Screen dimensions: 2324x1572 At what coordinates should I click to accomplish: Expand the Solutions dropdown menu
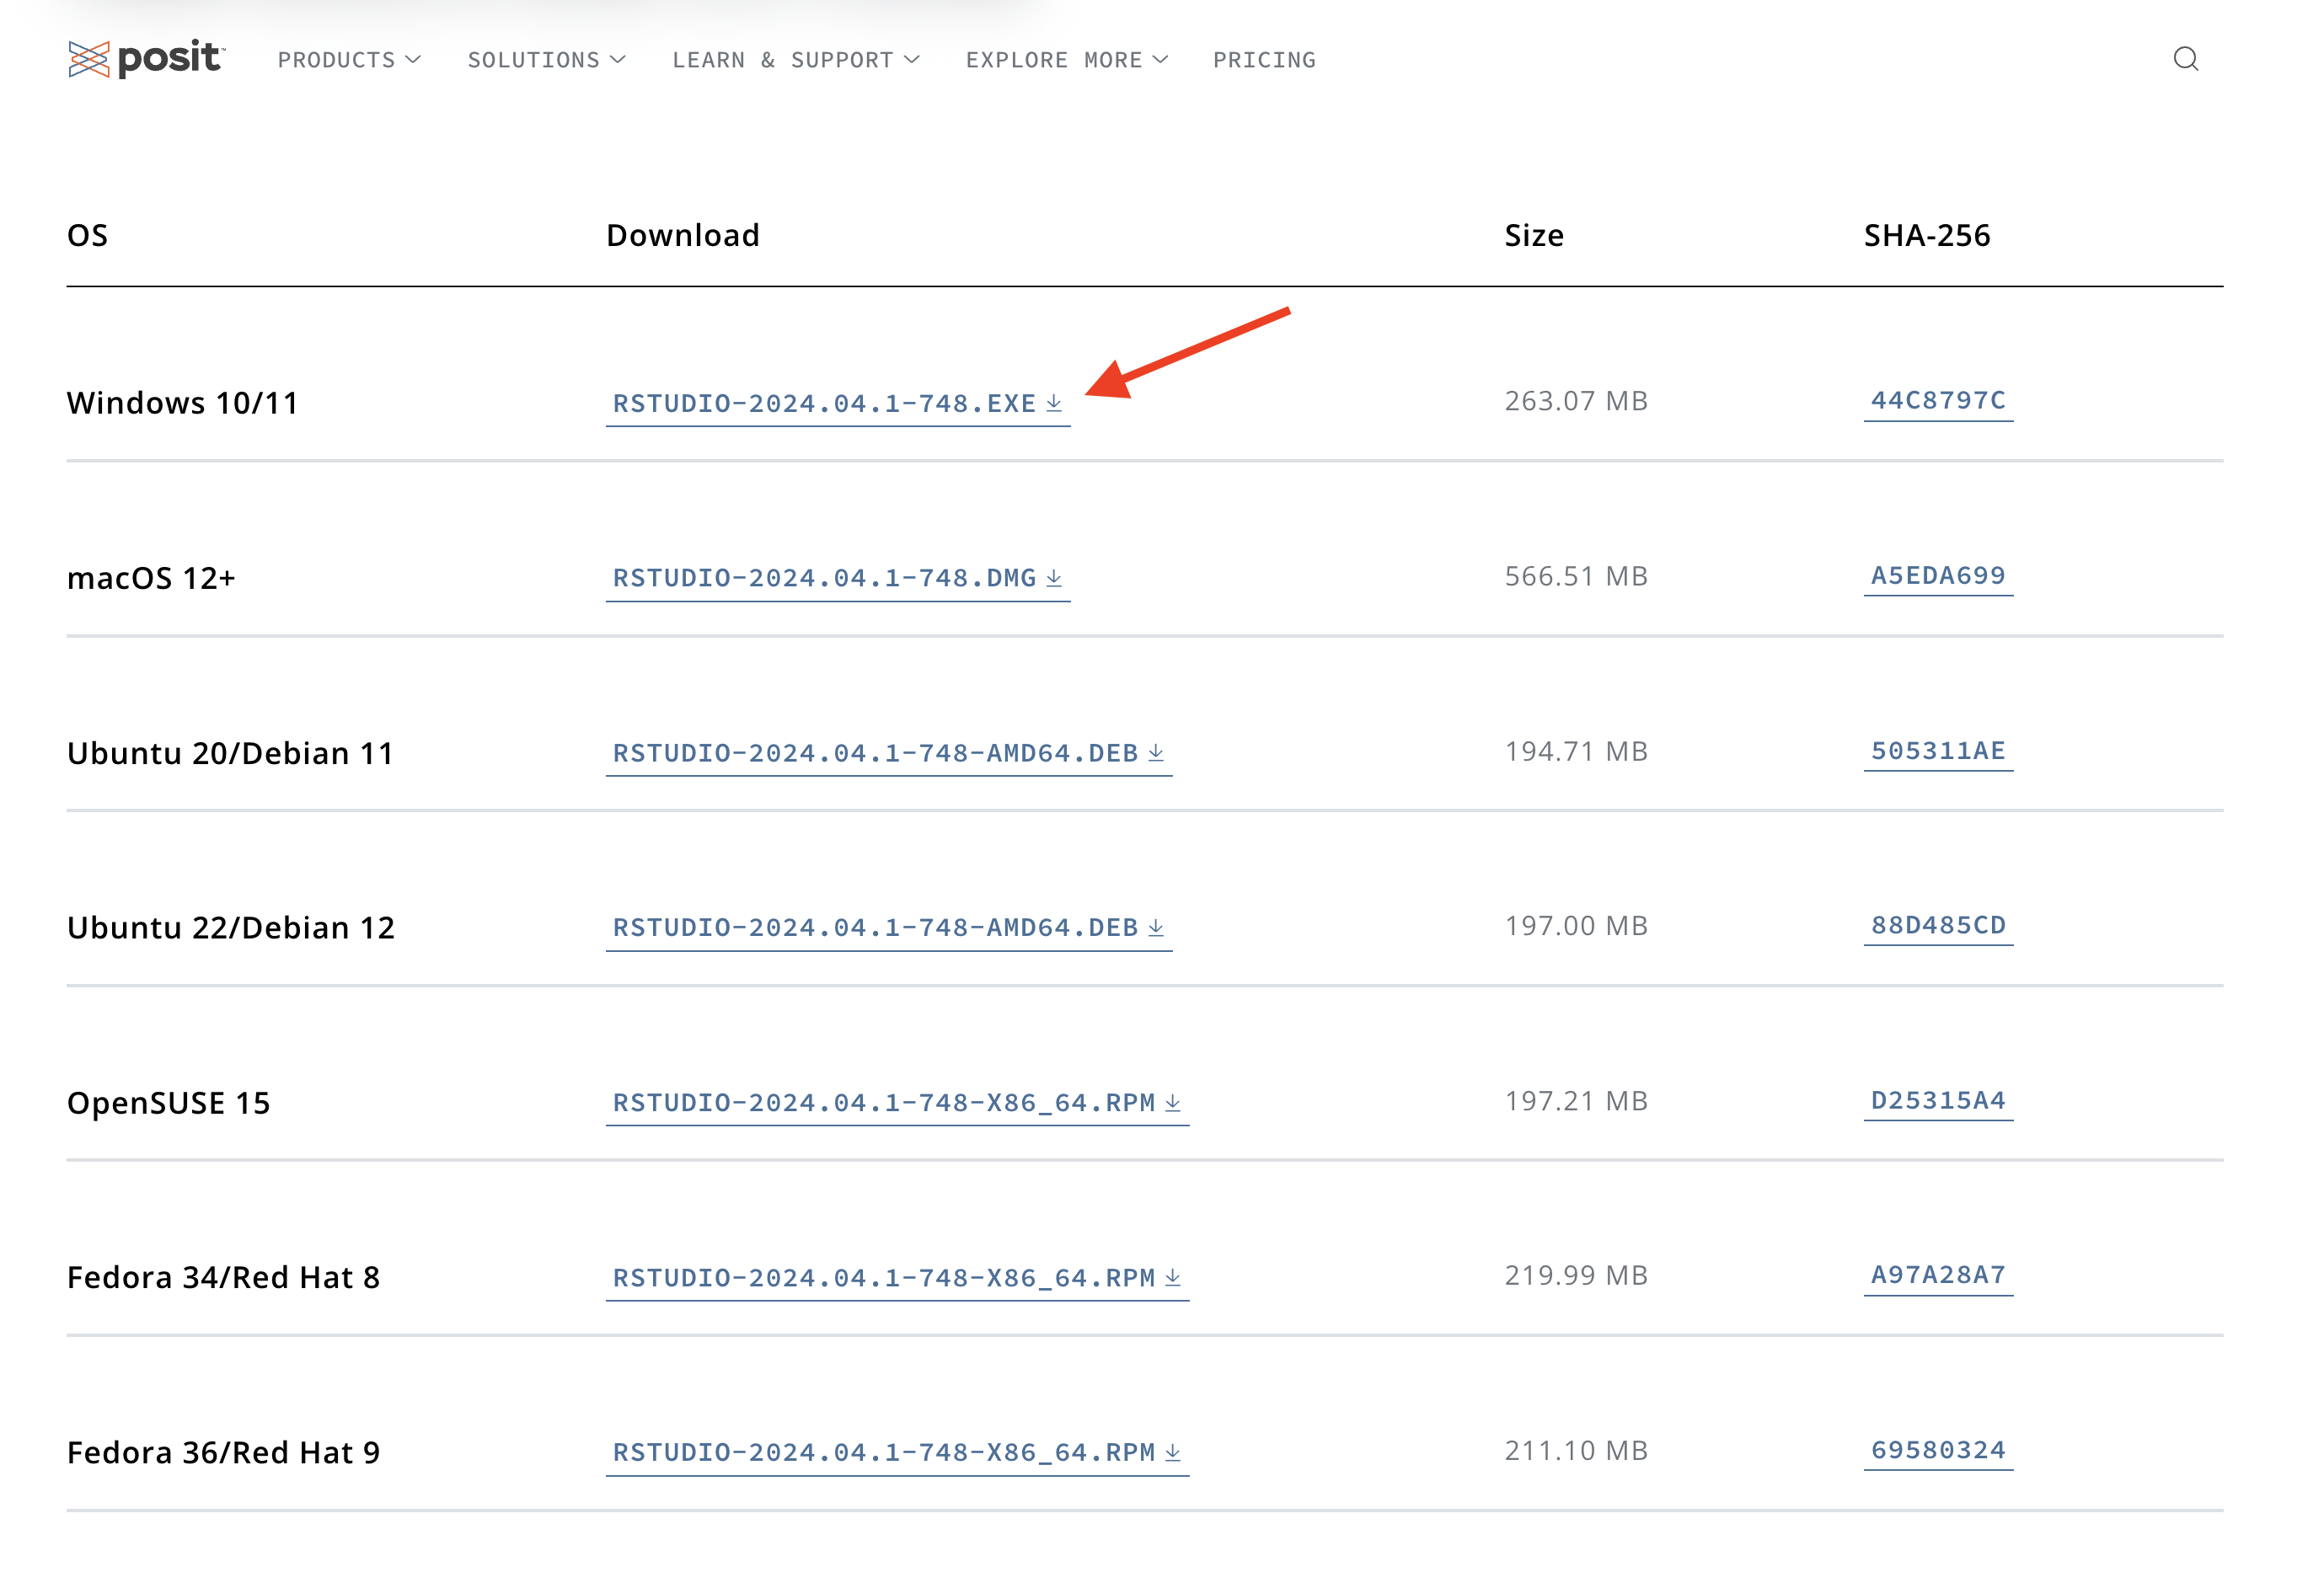pos(546,60)
